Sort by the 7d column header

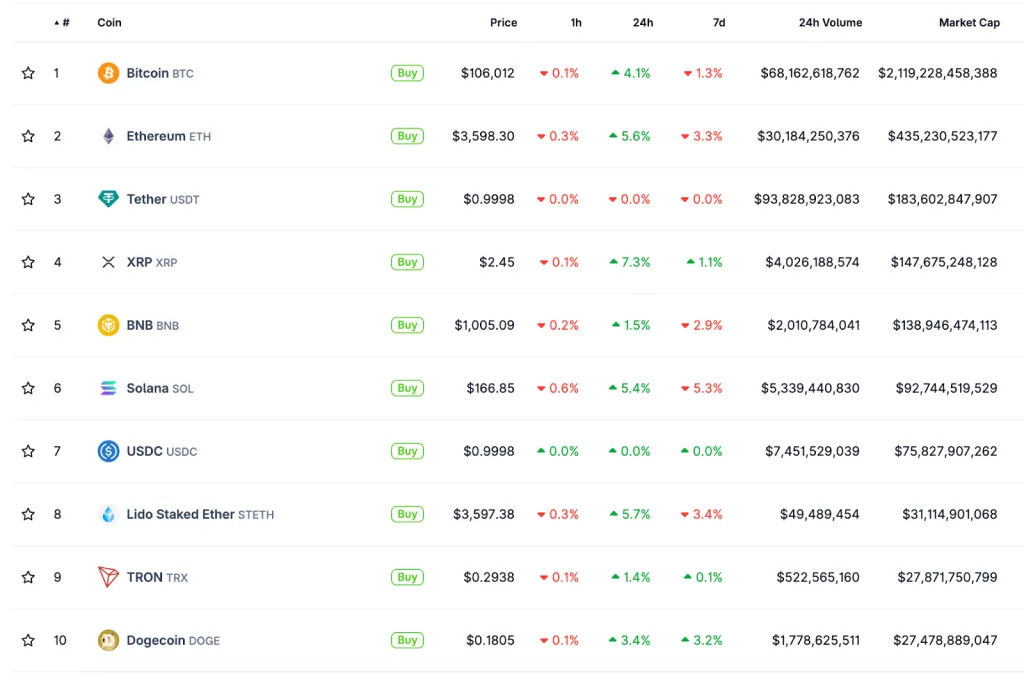[719, 22]
